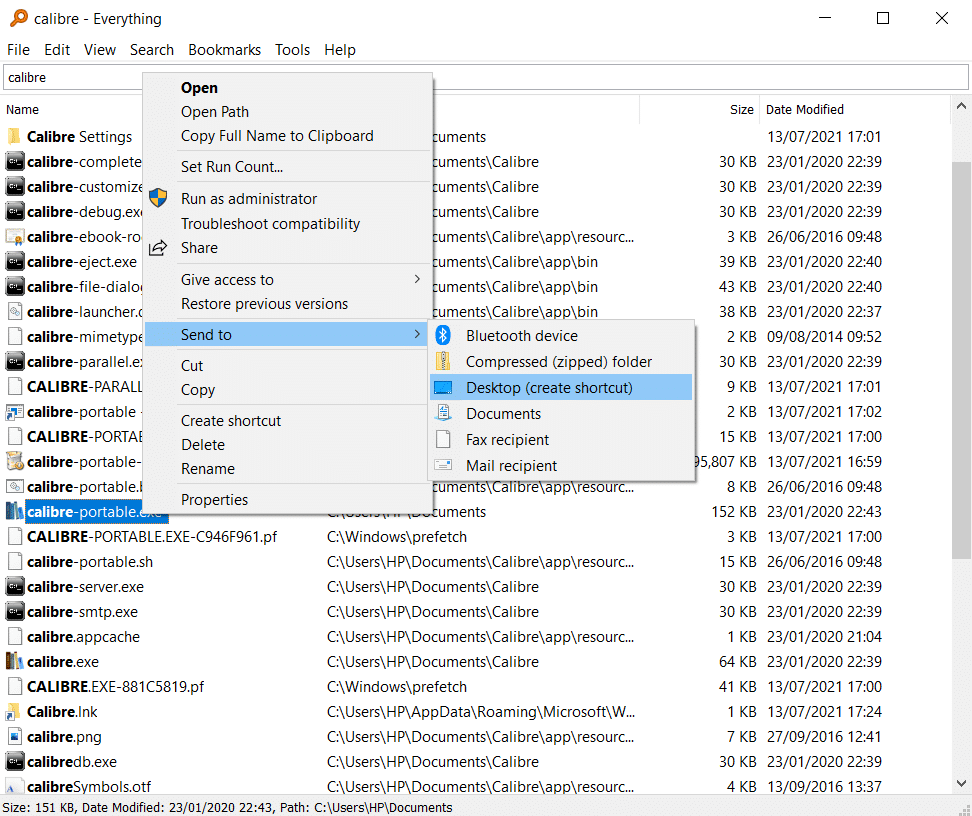Click the zipped folder icon
This screenshot has height=816, width=972.
point(443,361)
